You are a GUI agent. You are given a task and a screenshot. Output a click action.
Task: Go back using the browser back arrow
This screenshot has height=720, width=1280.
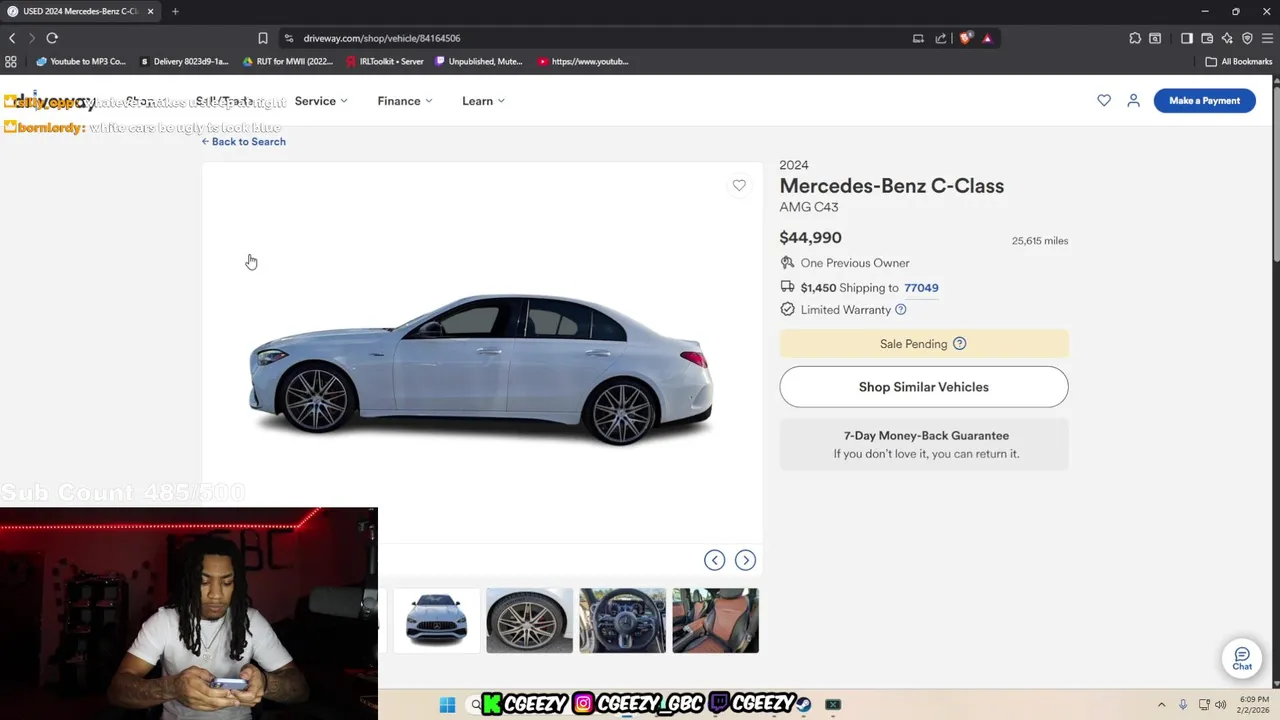click(12, 38)
